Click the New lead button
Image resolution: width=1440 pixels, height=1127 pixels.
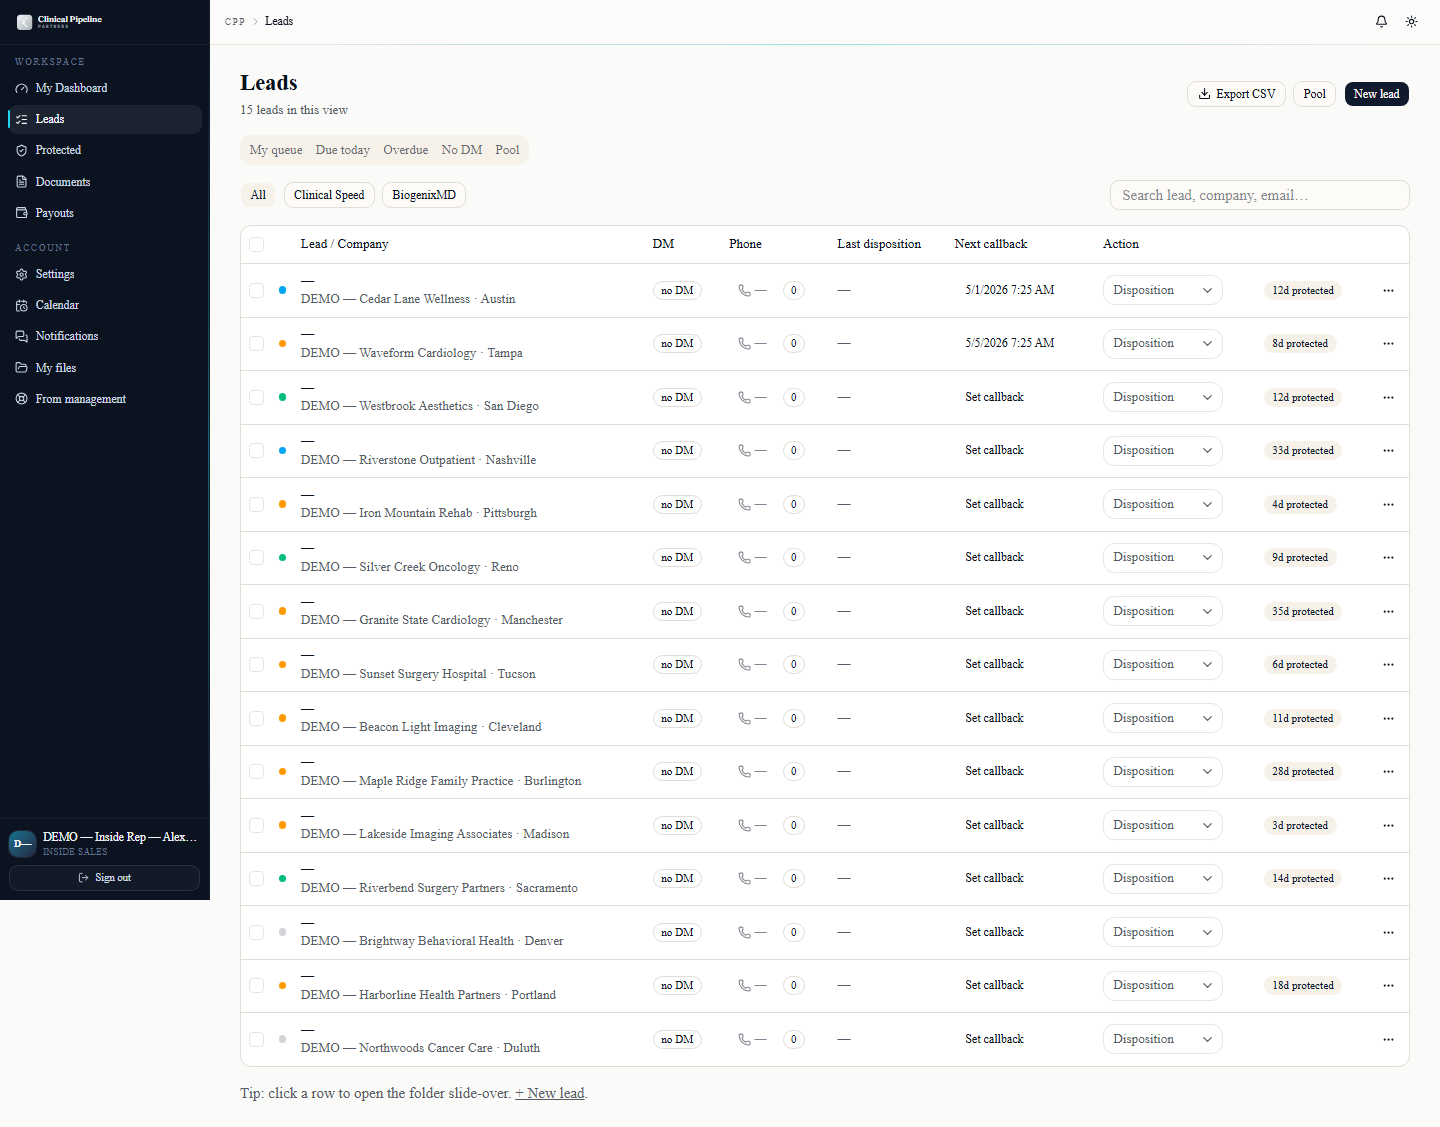[1376, 94]
